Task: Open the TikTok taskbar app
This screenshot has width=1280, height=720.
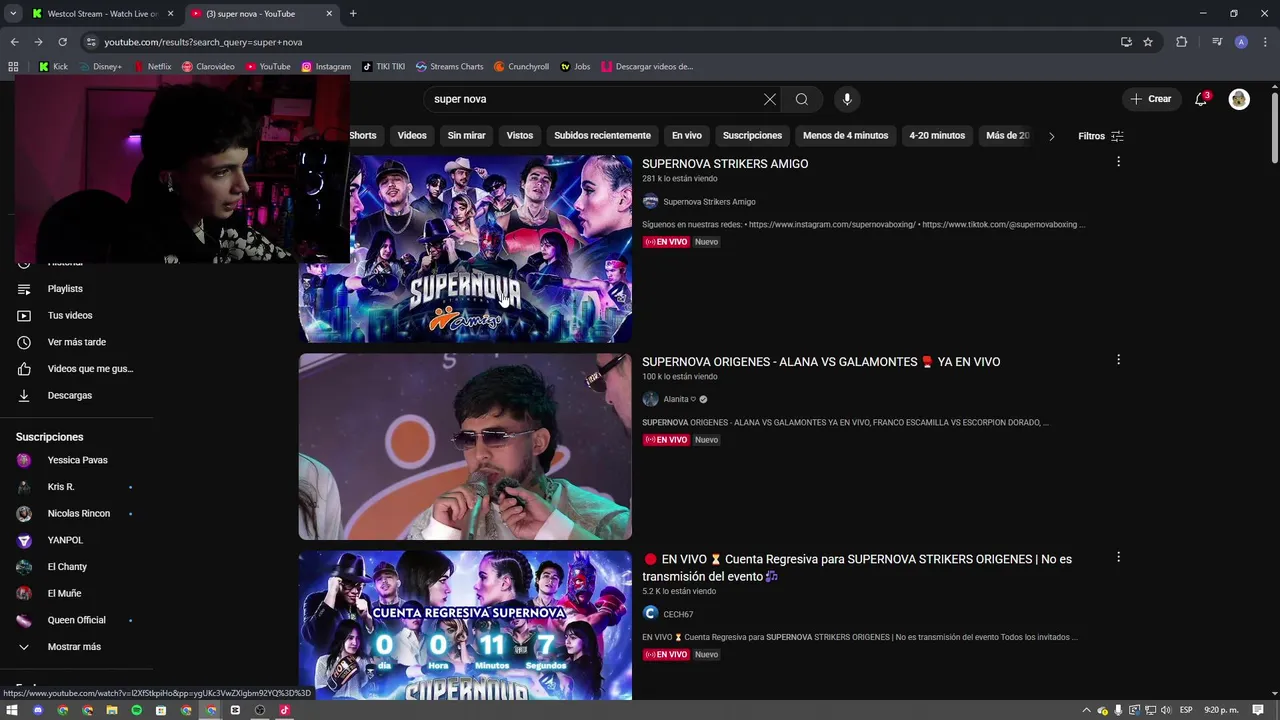Action: [285, 710]
